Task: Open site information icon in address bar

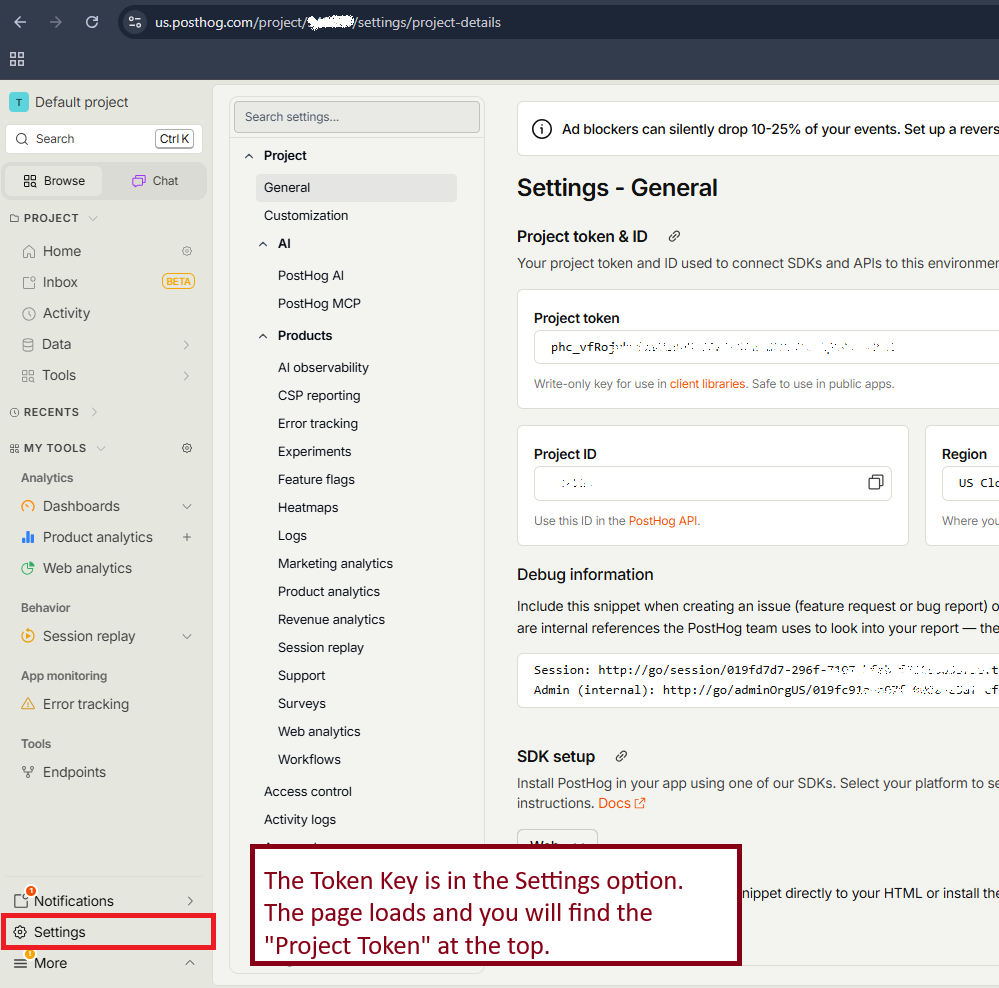Action: 134,22
